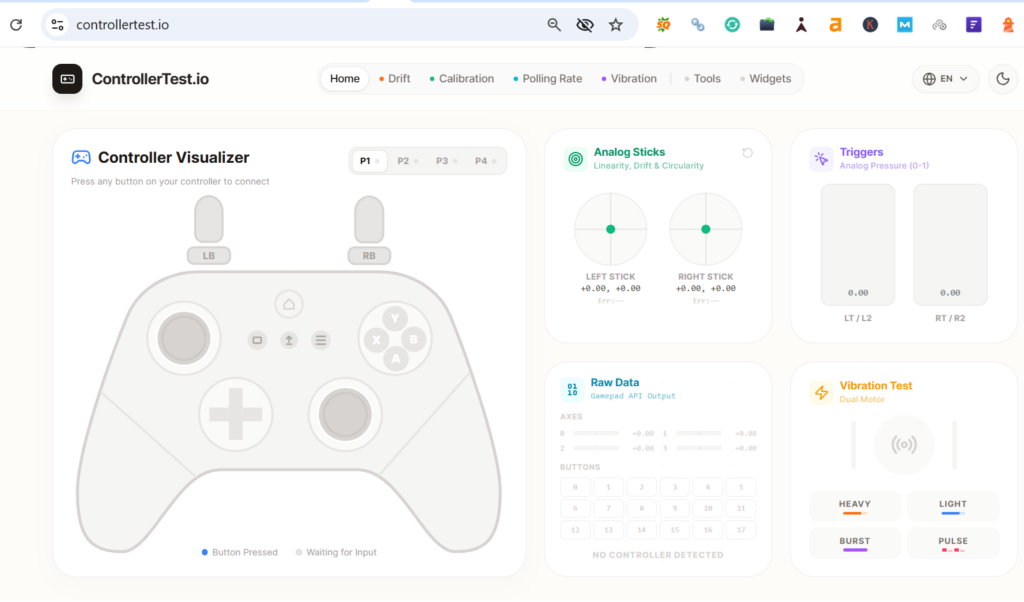This screenshot has width=1024, height=602.
Task: Click the view button left of share
Action: [x=257, y=340]
